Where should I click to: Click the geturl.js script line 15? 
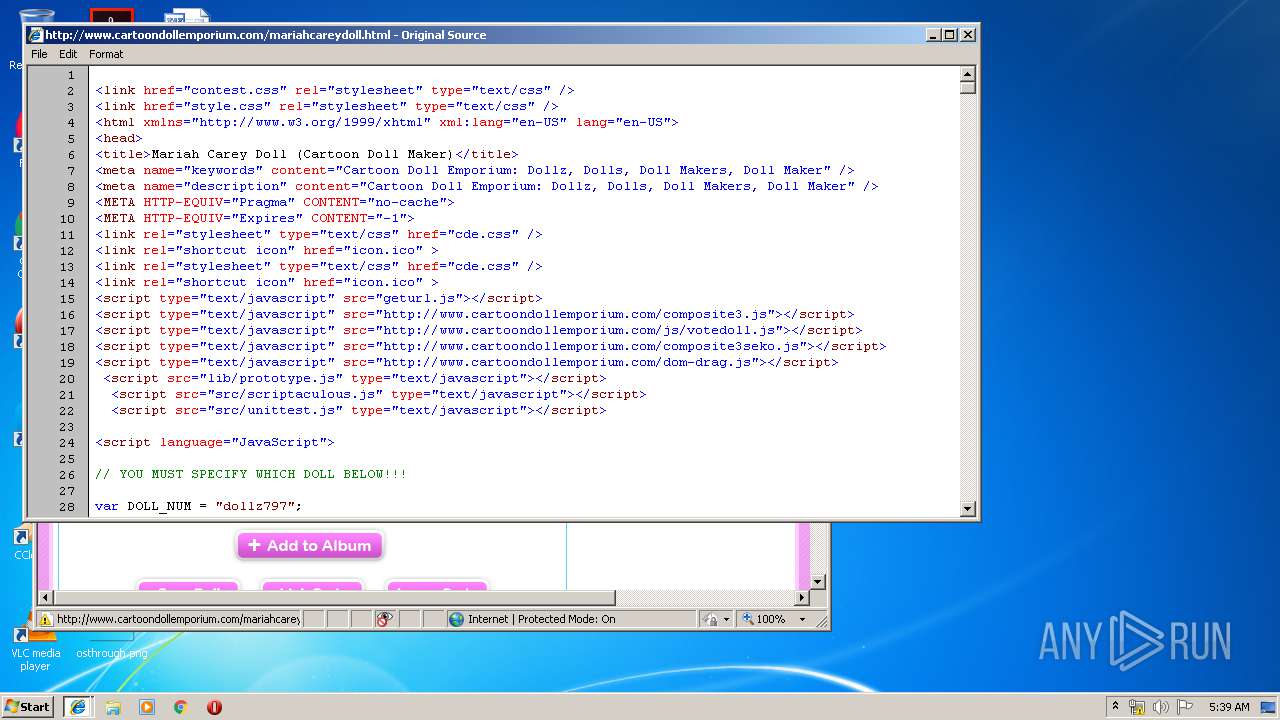[319, 298]
